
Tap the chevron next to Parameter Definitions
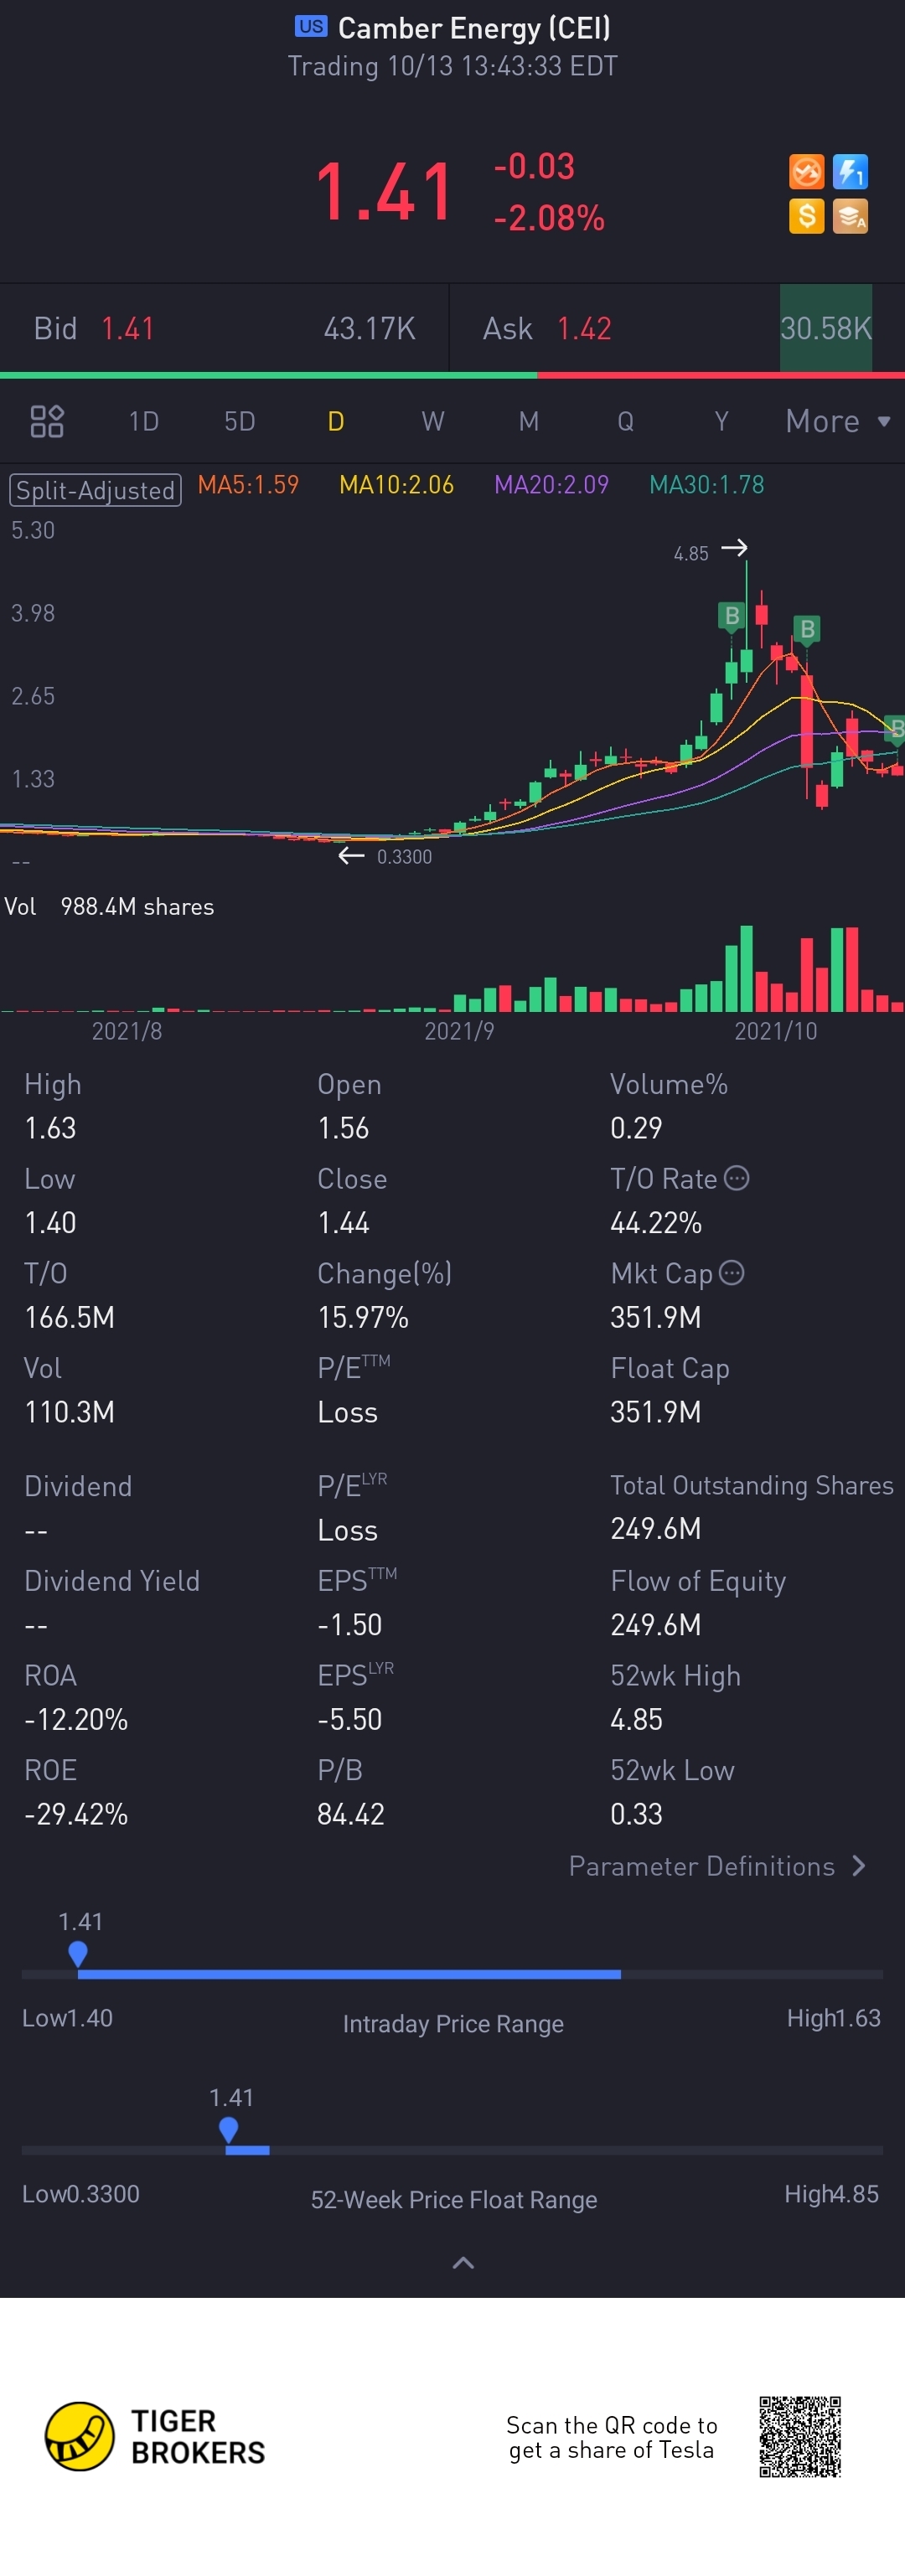pyautogui.click(x=858, y=1866)
